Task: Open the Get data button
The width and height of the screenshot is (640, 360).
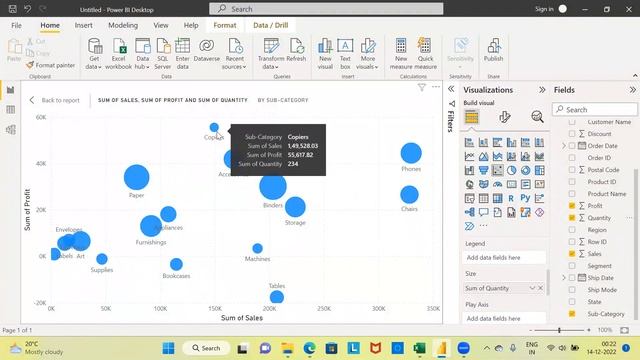Action: click(x=94, y=53)
